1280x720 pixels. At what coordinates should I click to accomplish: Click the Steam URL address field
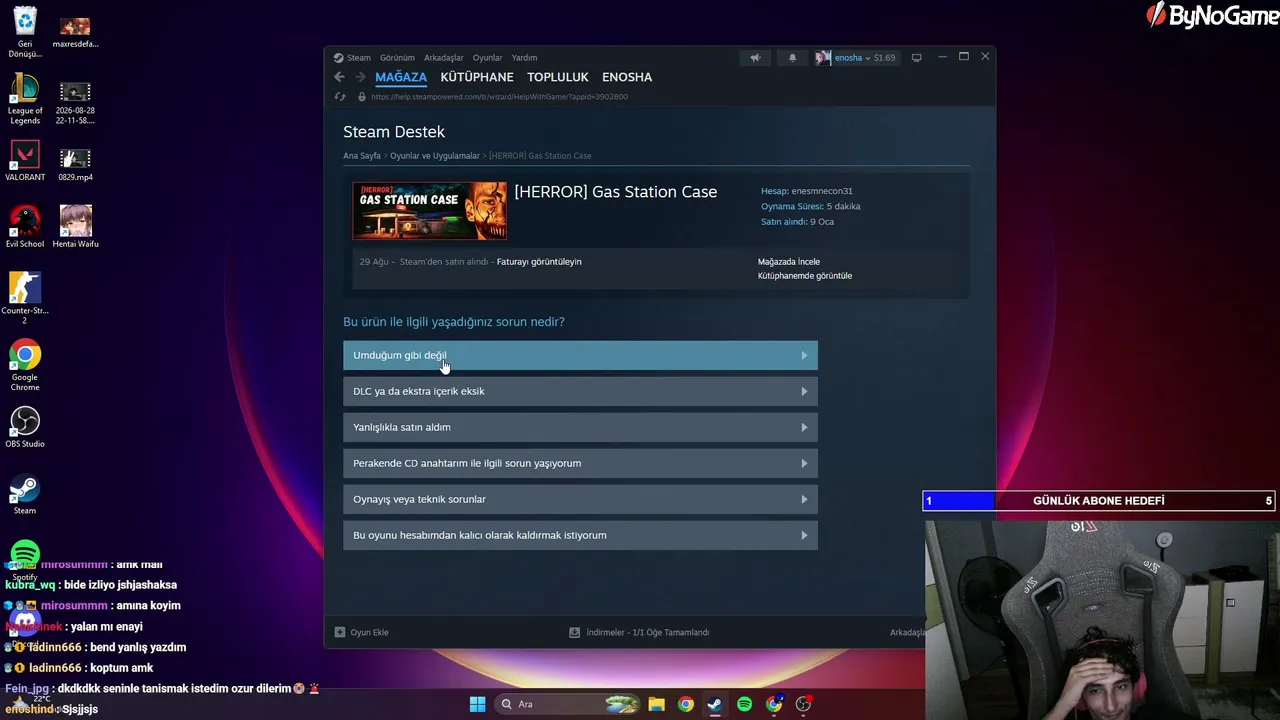tap(500, 97)
